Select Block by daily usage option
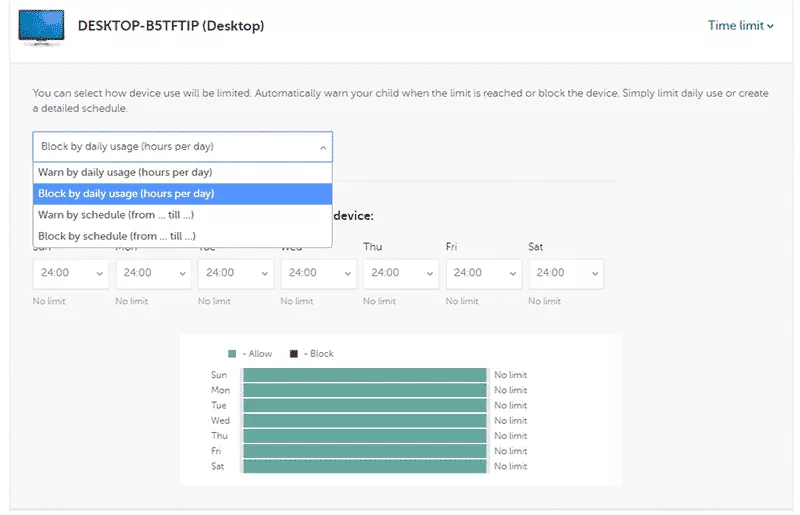800x515 pixels. (x=183, y=194)
